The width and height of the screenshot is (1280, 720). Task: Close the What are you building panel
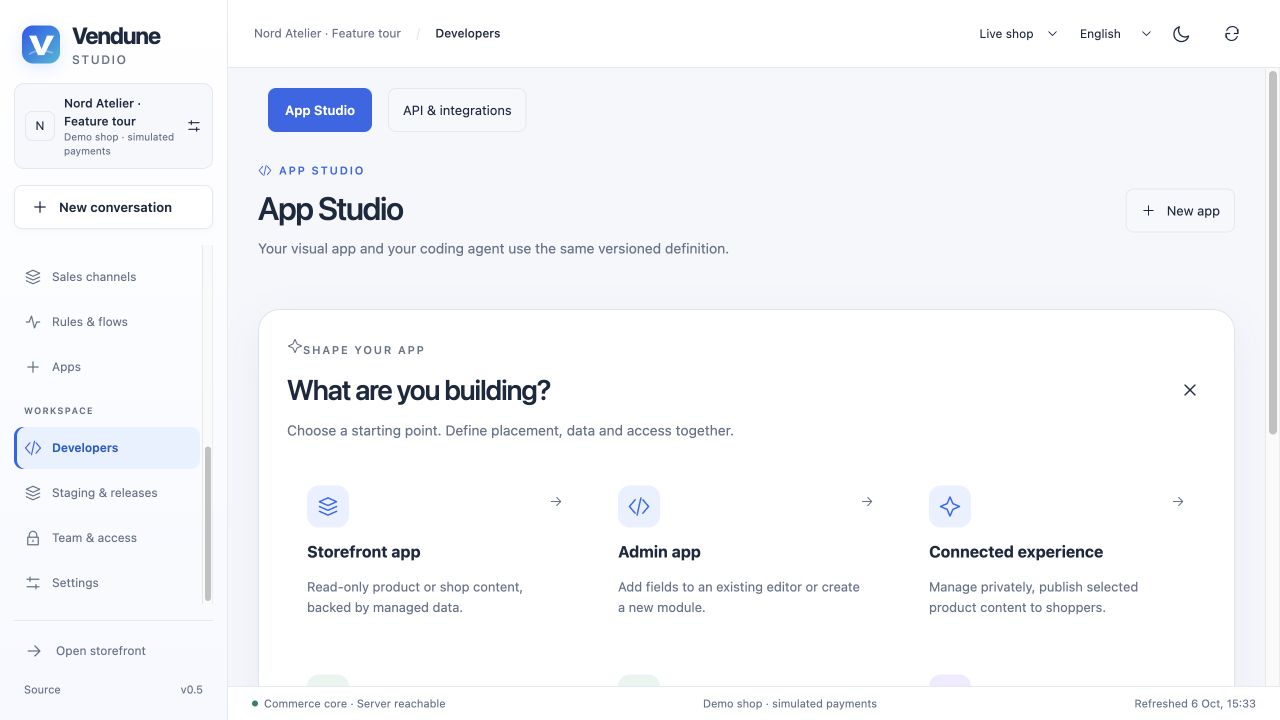point(1190,390)
